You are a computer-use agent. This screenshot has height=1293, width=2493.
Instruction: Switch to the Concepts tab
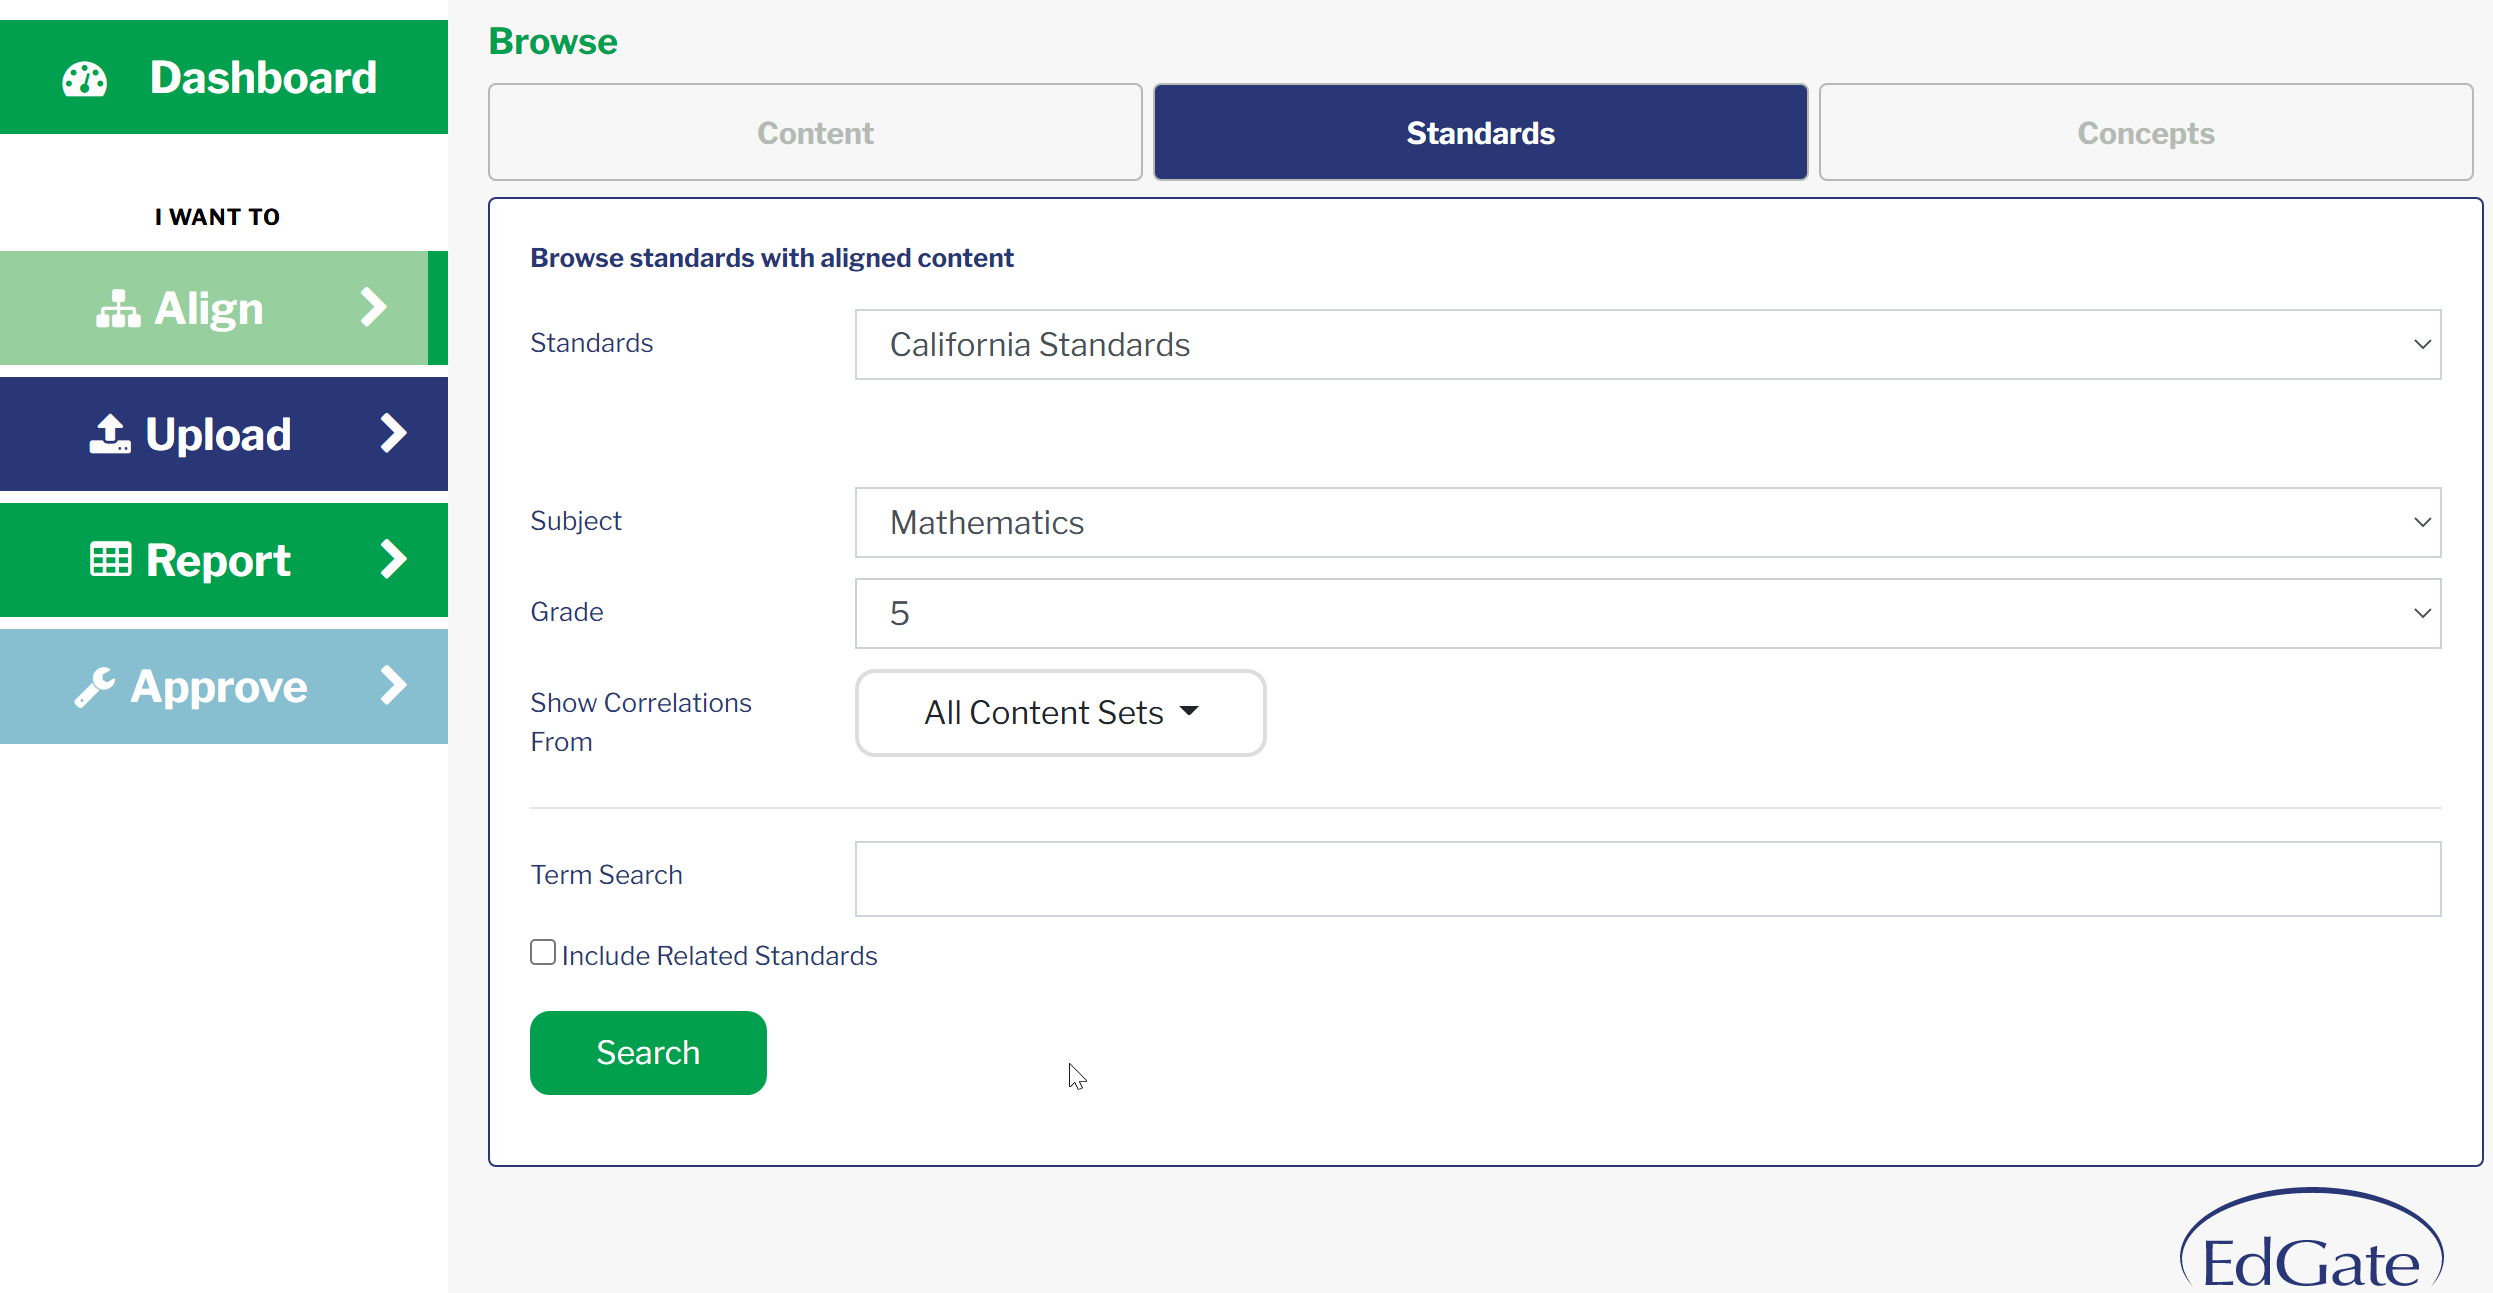point(2146,133)
